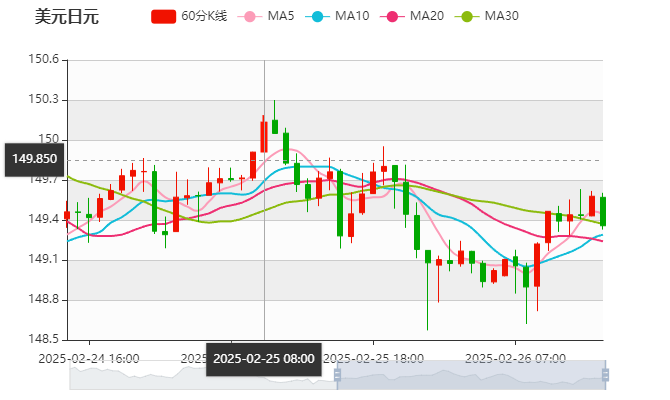The height and width of the screenshot is (400, 670).
Task: Click the highlighted selected range in zoom bar
Action: pos(470,376)
